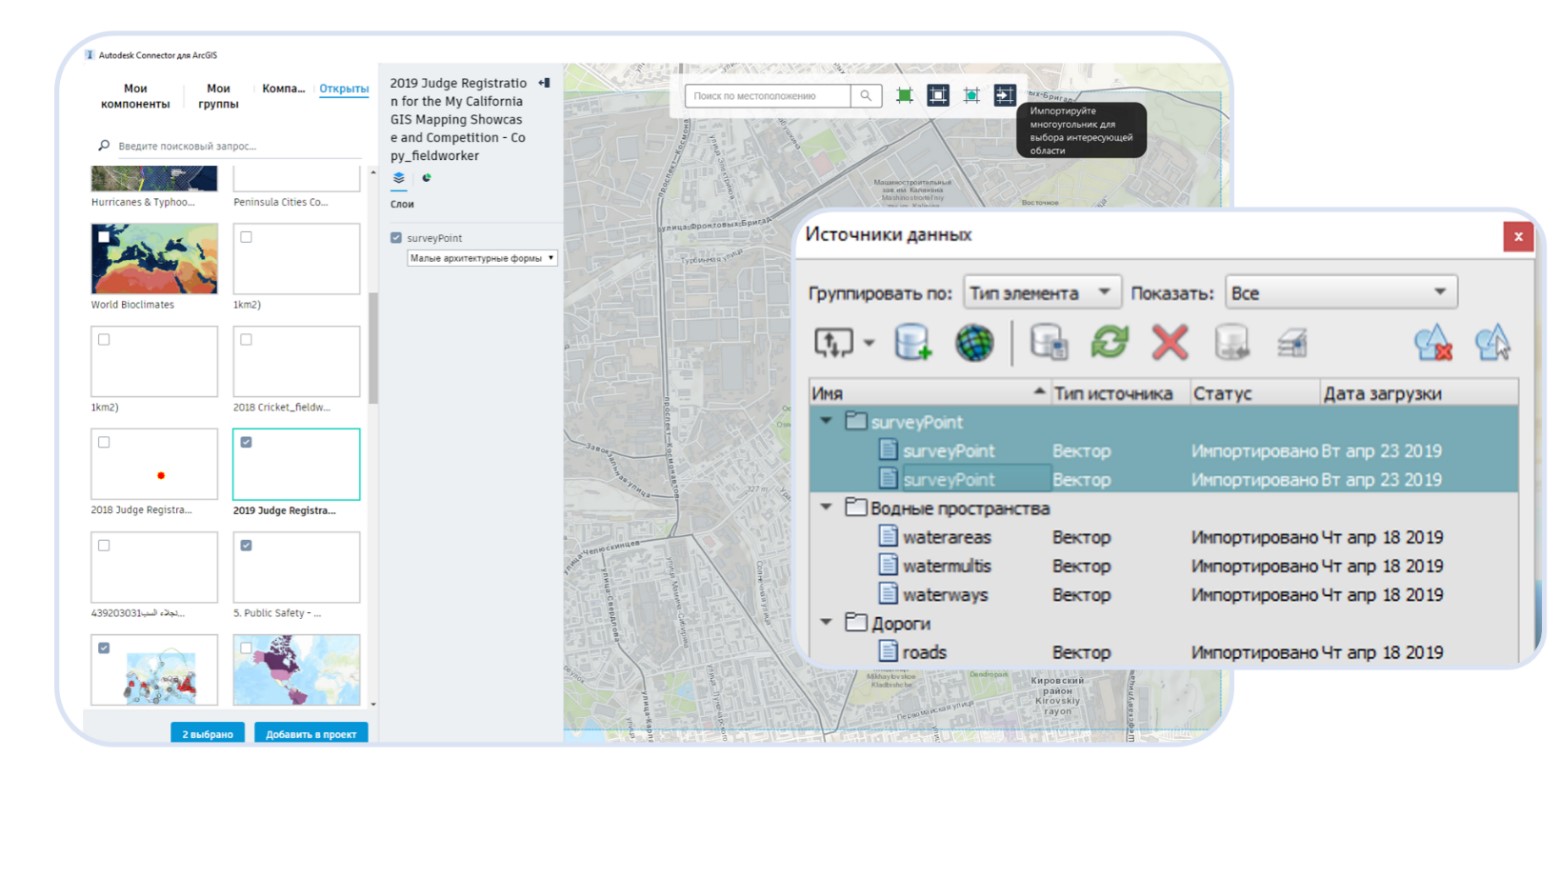This screenshot has width=1559, height=877.
Task: Click the location search magnifier icon
Action: click(865, 96)
